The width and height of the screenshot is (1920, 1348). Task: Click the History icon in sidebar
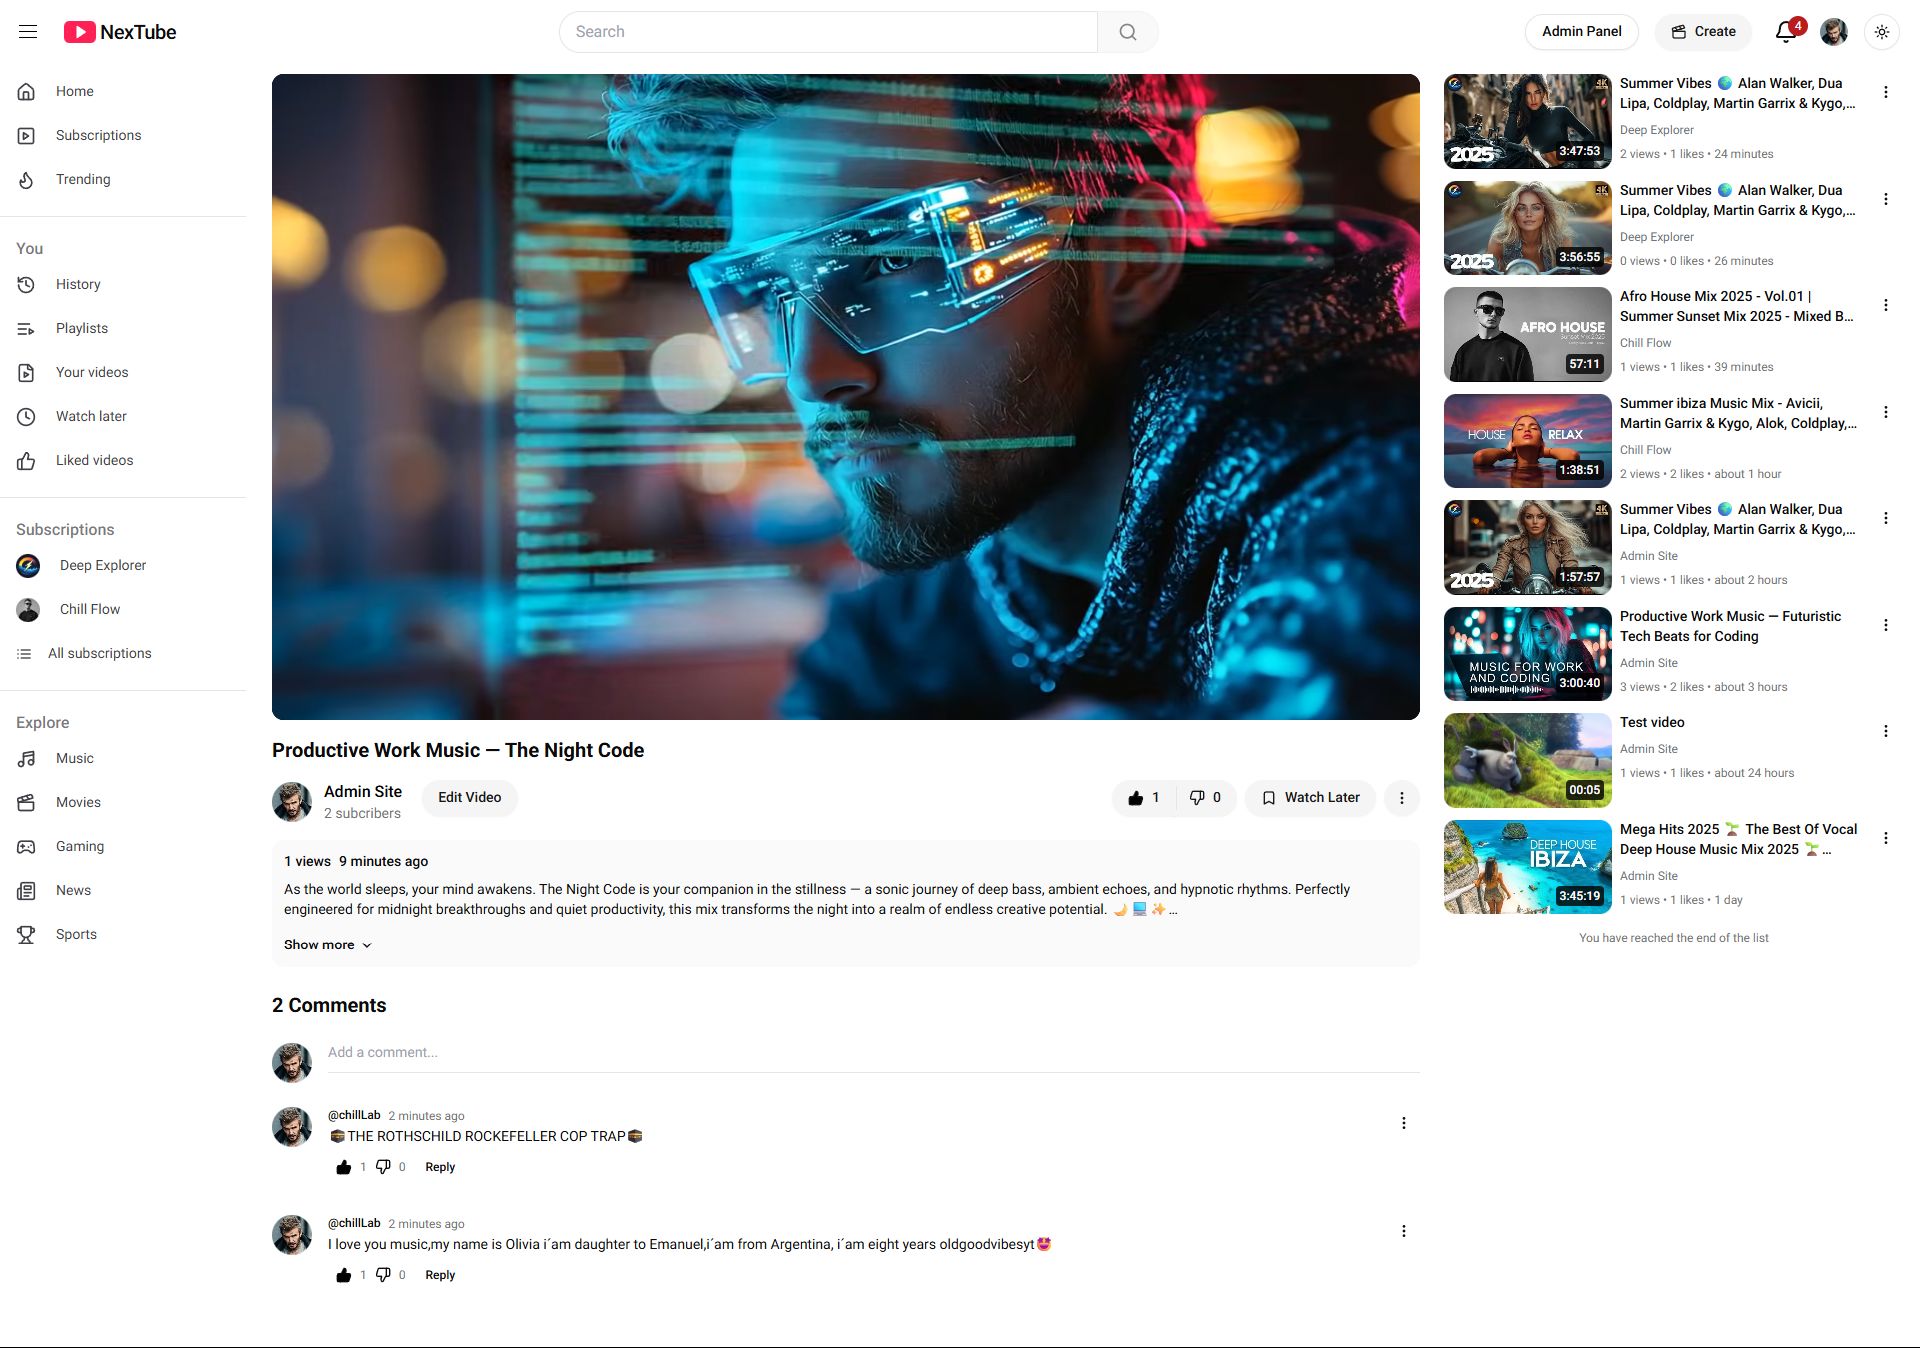tap(27, 285)
